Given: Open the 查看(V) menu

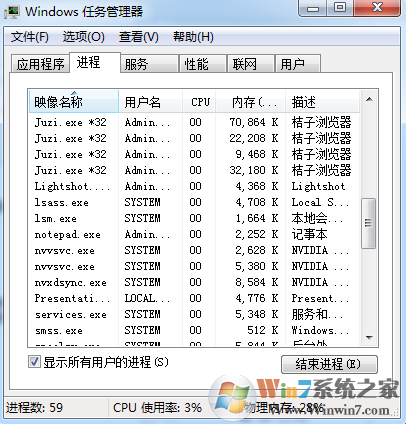Looking at the screenshot, I should pyautogui.click(x=139, y=37).
